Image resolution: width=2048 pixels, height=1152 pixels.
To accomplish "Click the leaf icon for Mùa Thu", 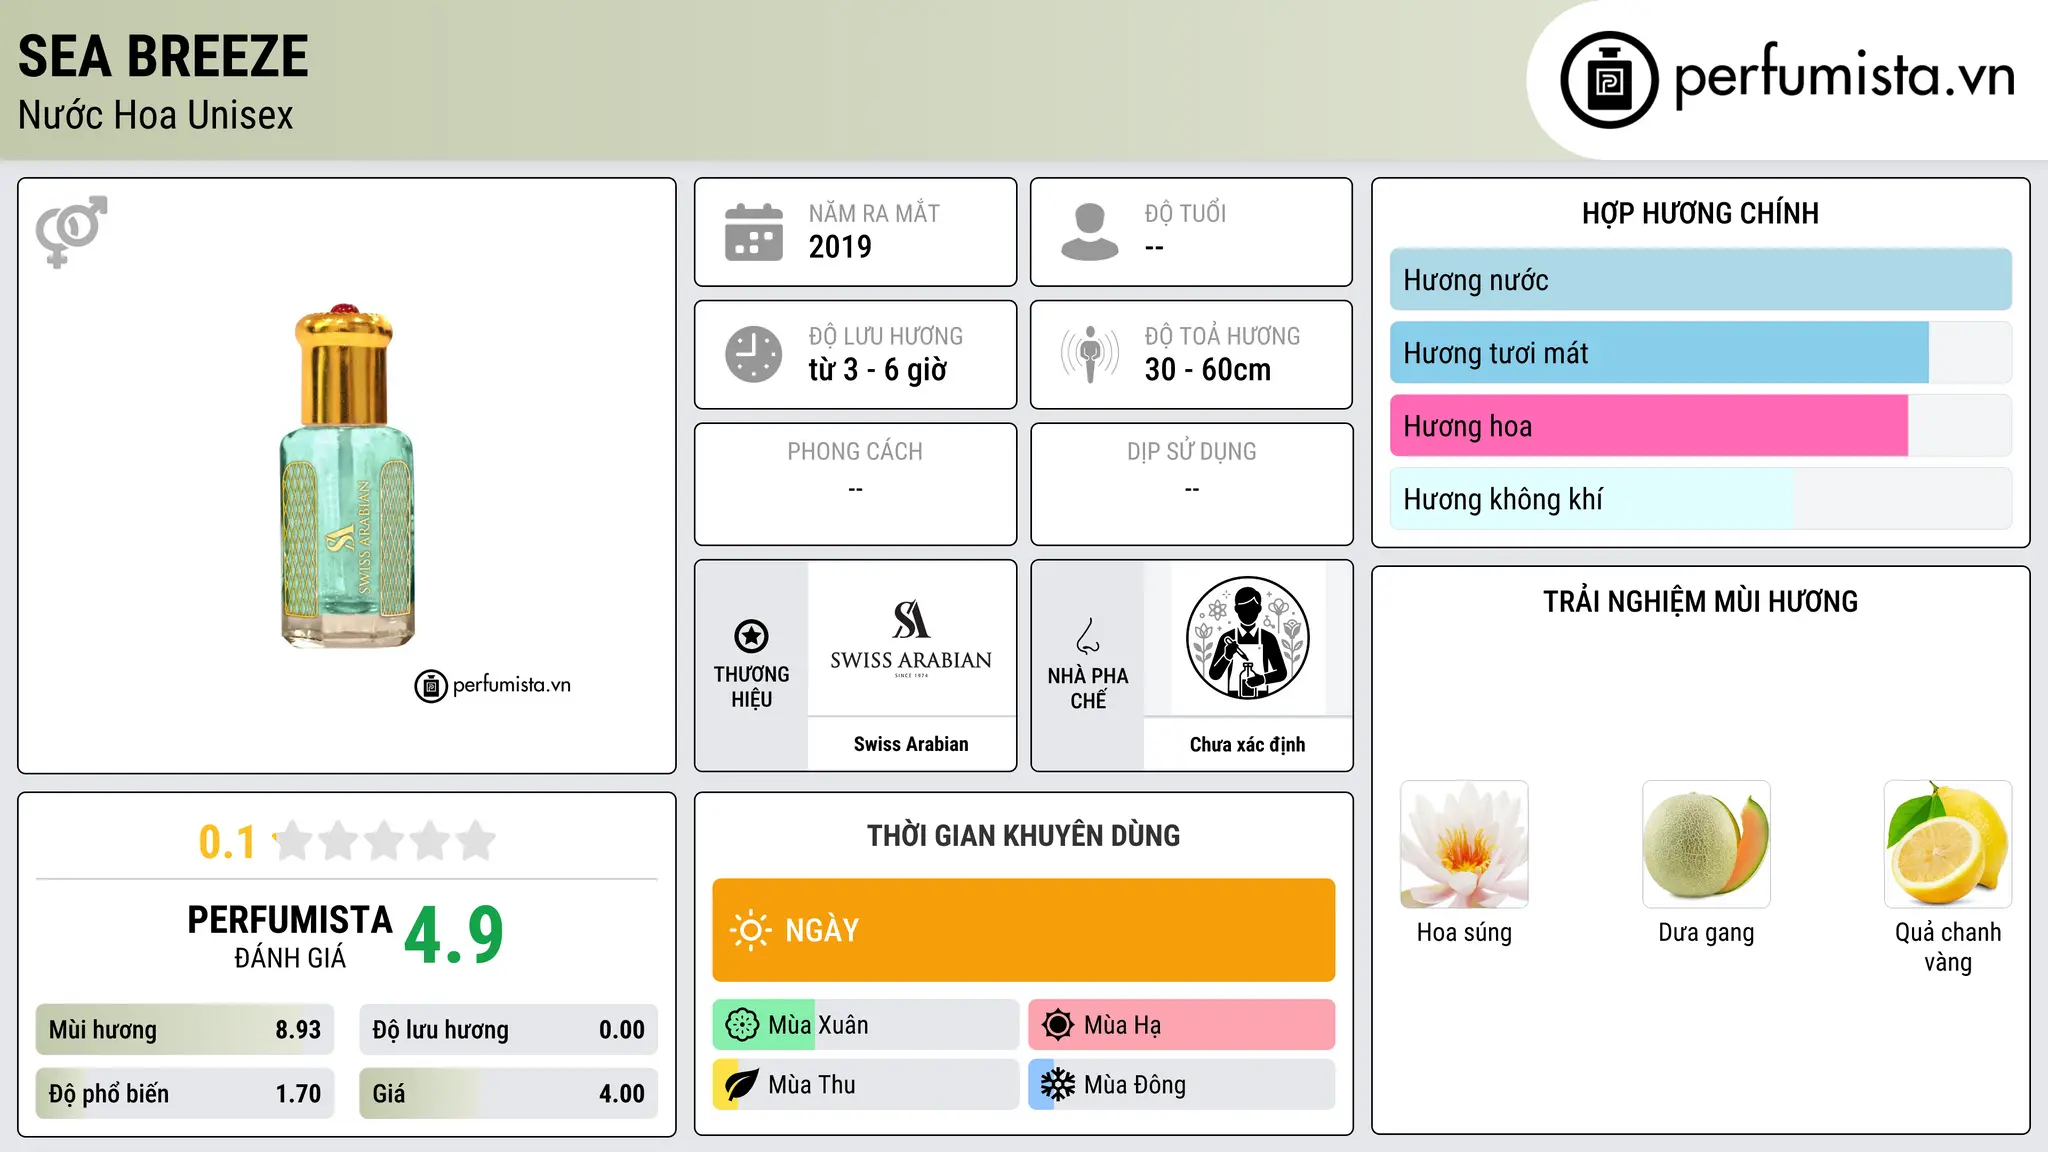I will coord(742,1085).
